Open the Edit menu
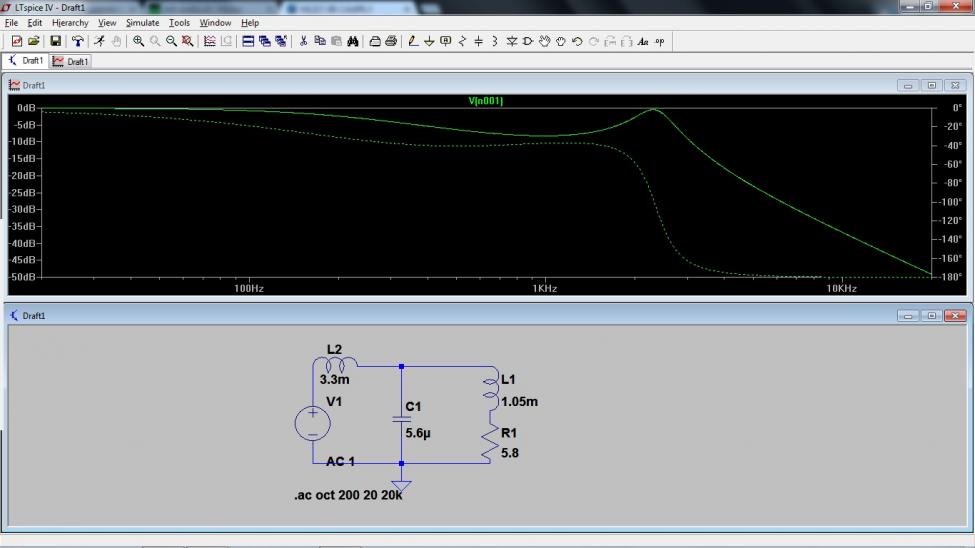Viewport: 975px width, 548px height. [35, 22]
